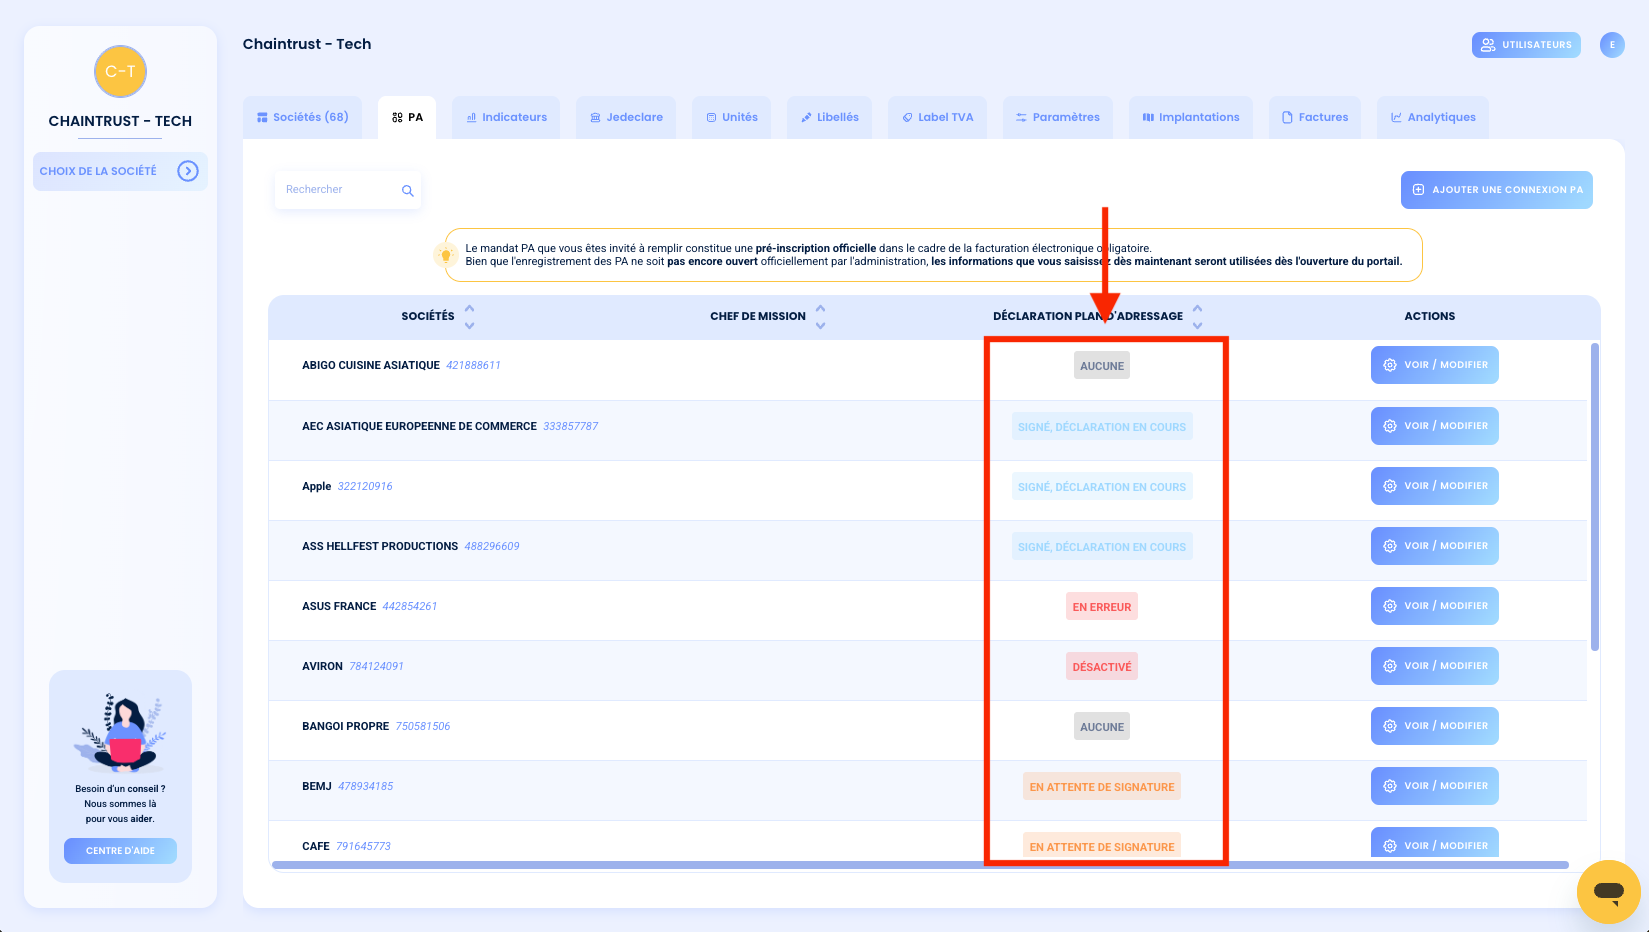
Task: Select company ABIGO CUISINE ASIATIQUE name
Action: click(371, 366)
